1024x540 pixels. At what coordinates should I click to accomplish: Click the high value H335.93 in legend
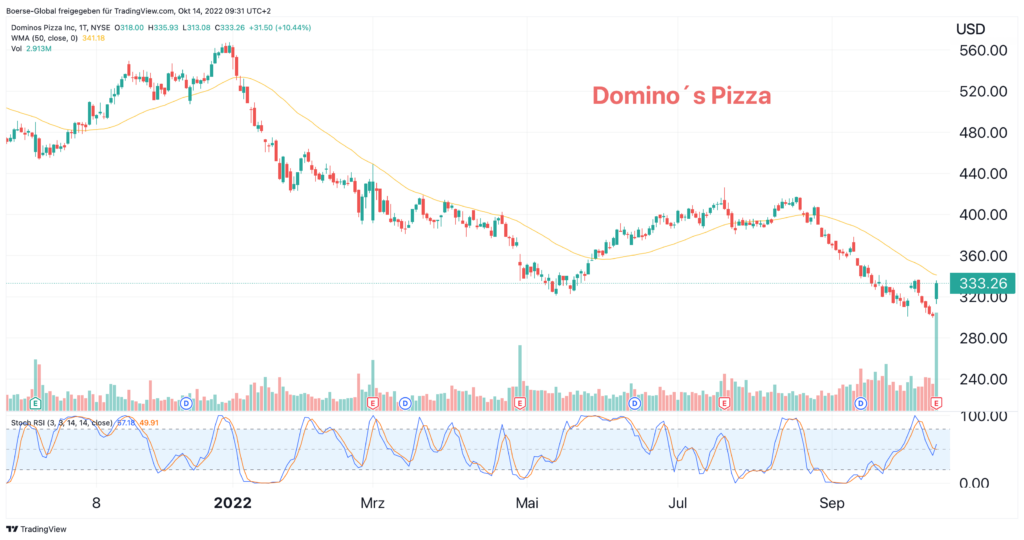(163, 27)
